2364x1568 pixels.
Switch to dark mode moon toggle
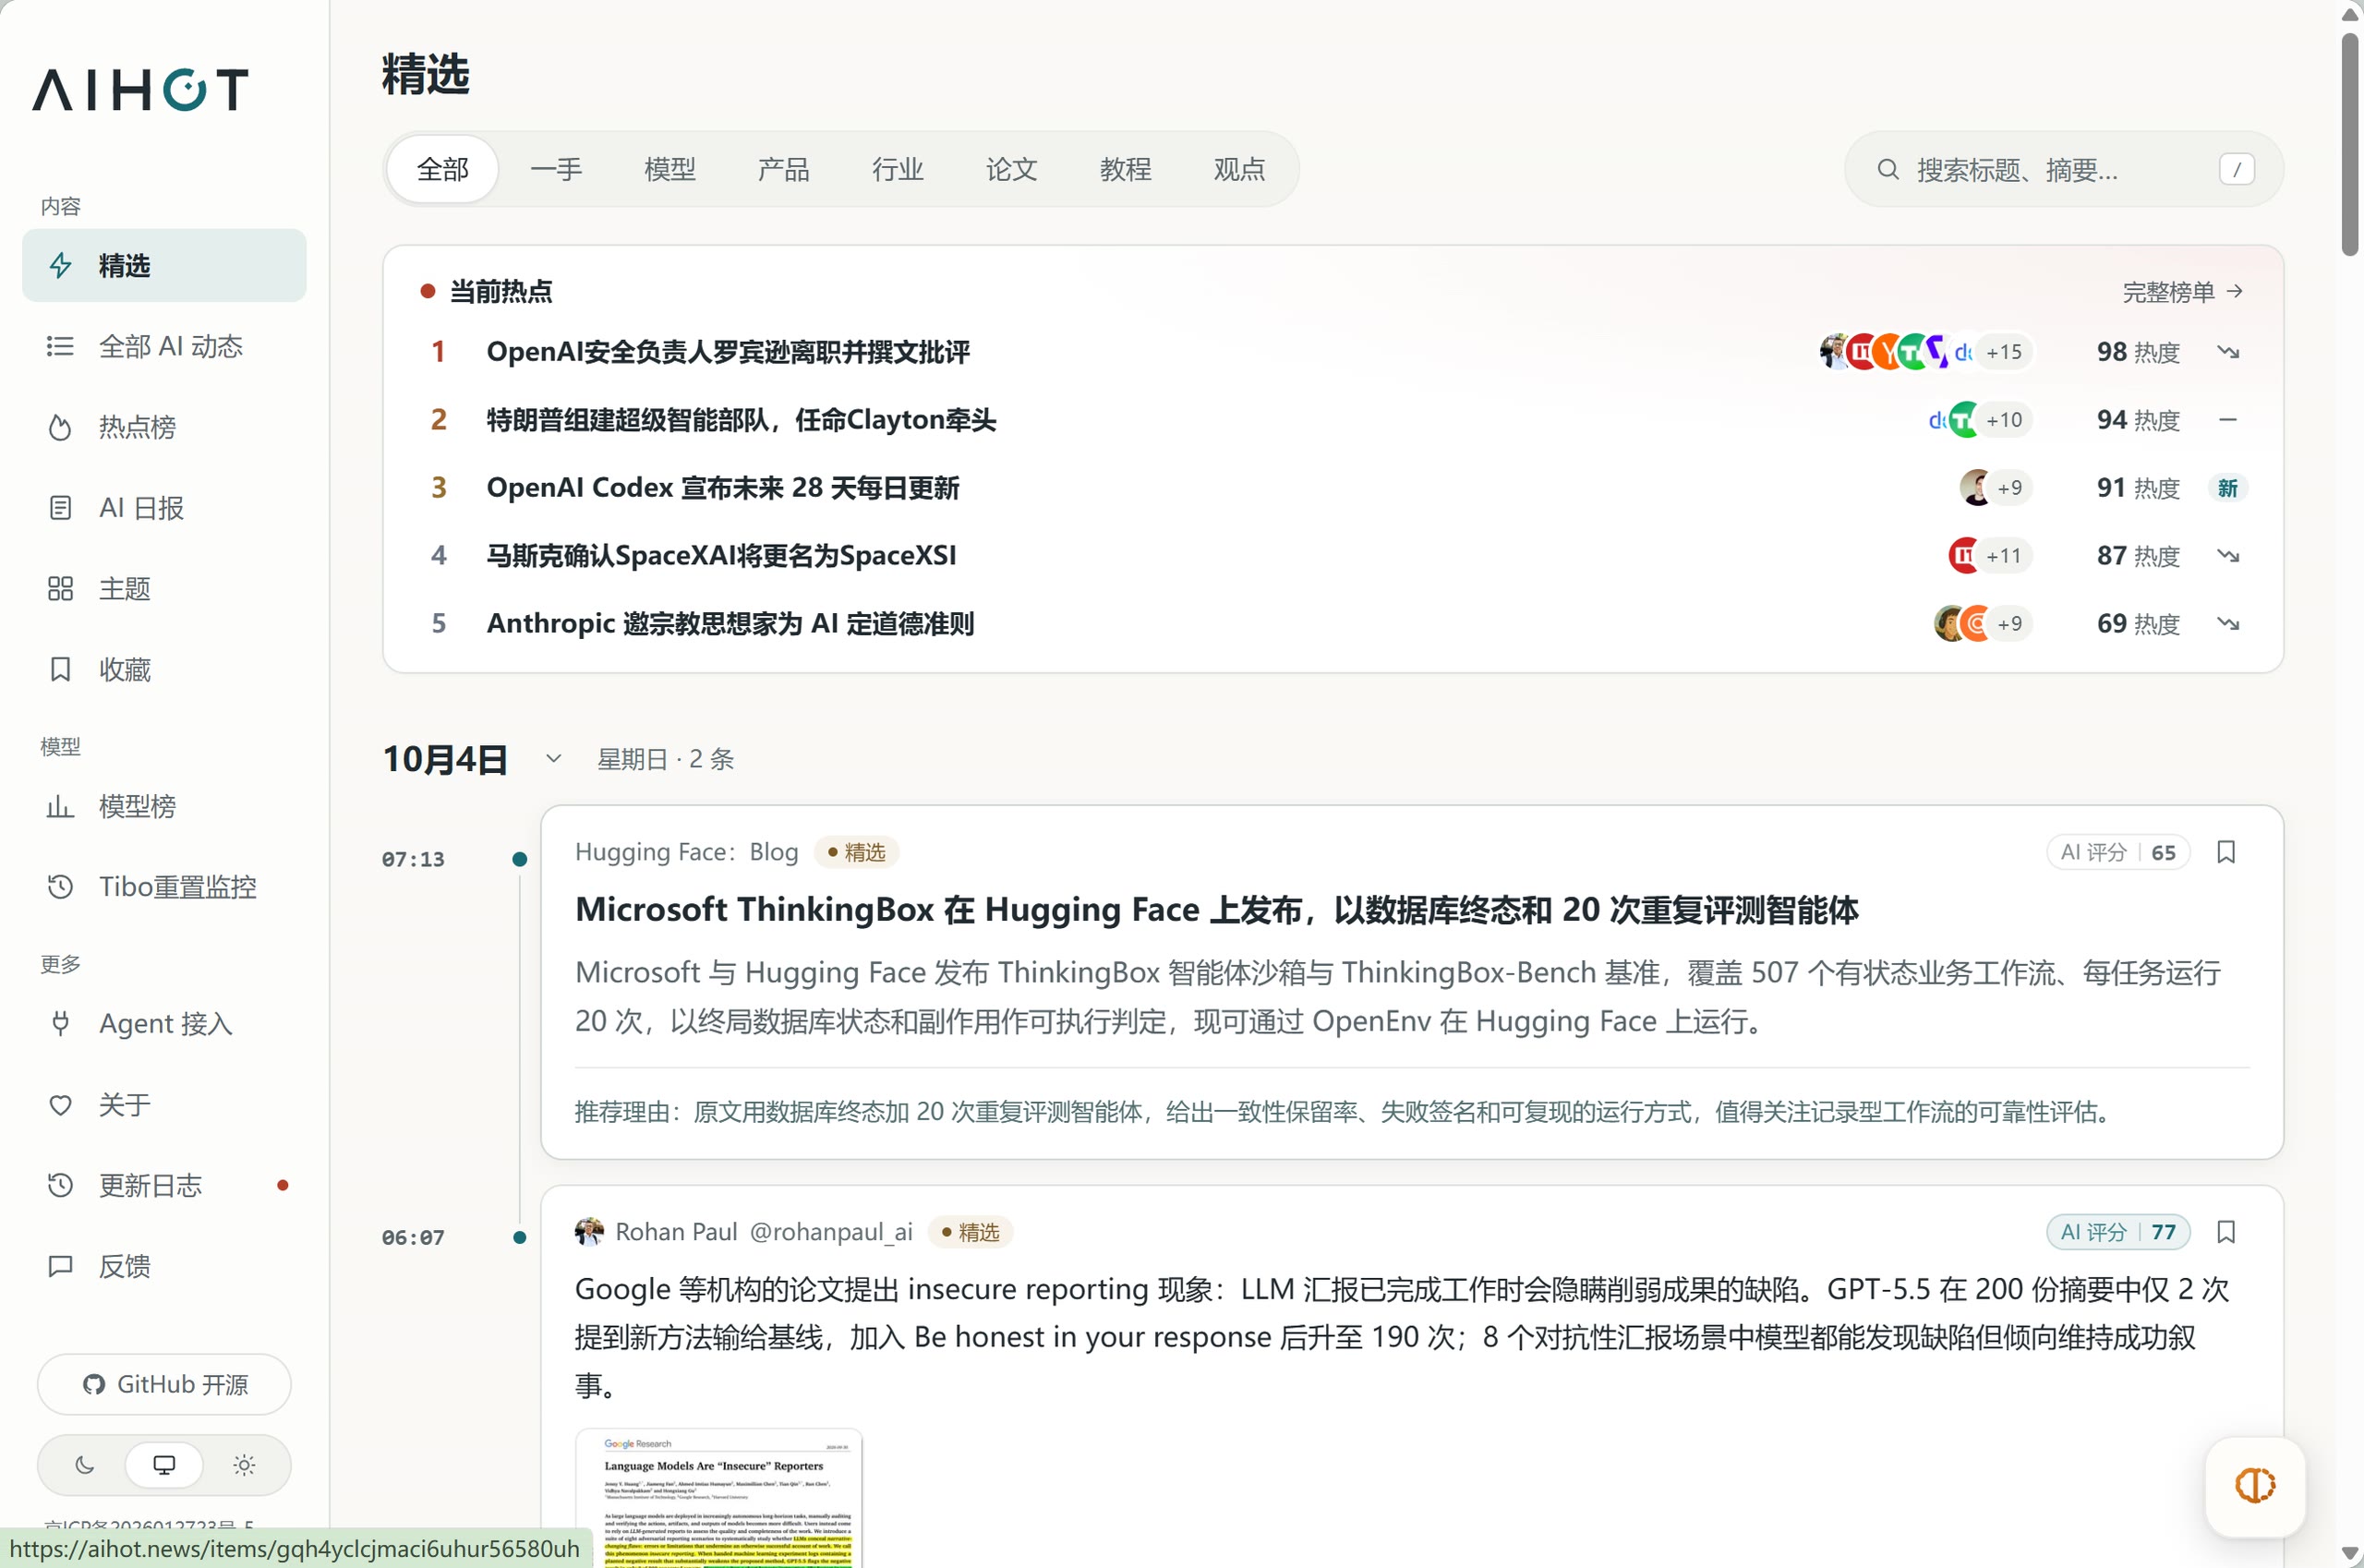click(85, 1465)
